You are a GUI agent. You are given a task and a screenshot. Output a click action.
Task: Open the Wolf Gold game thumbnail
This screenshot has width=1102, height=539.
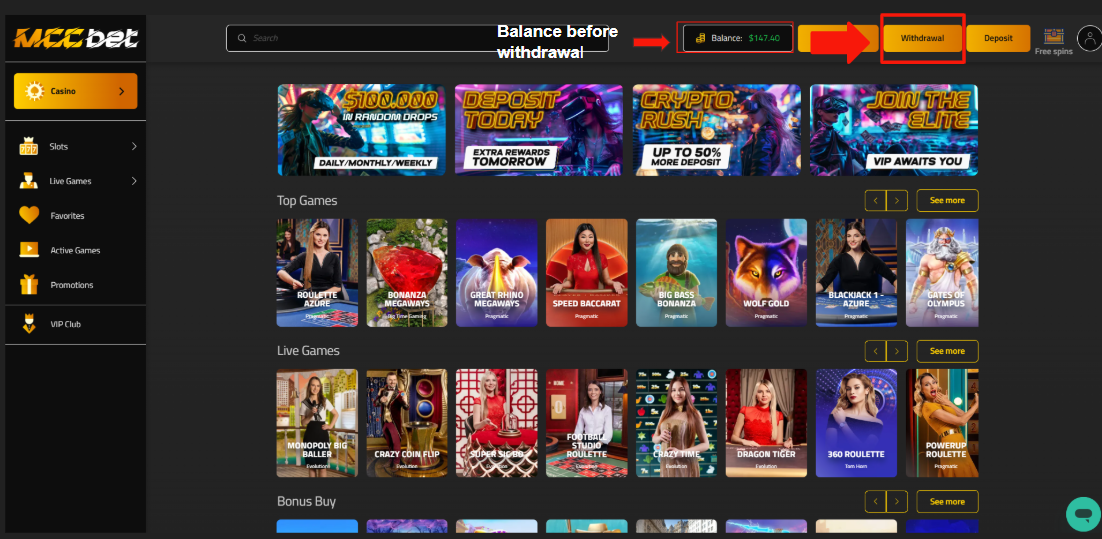pos(766,272)
